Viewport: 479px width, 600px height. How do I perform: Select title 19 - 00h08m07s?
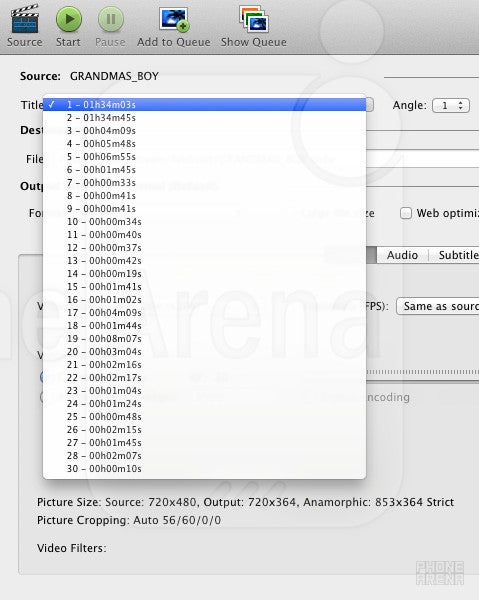[x=205, y=339]
